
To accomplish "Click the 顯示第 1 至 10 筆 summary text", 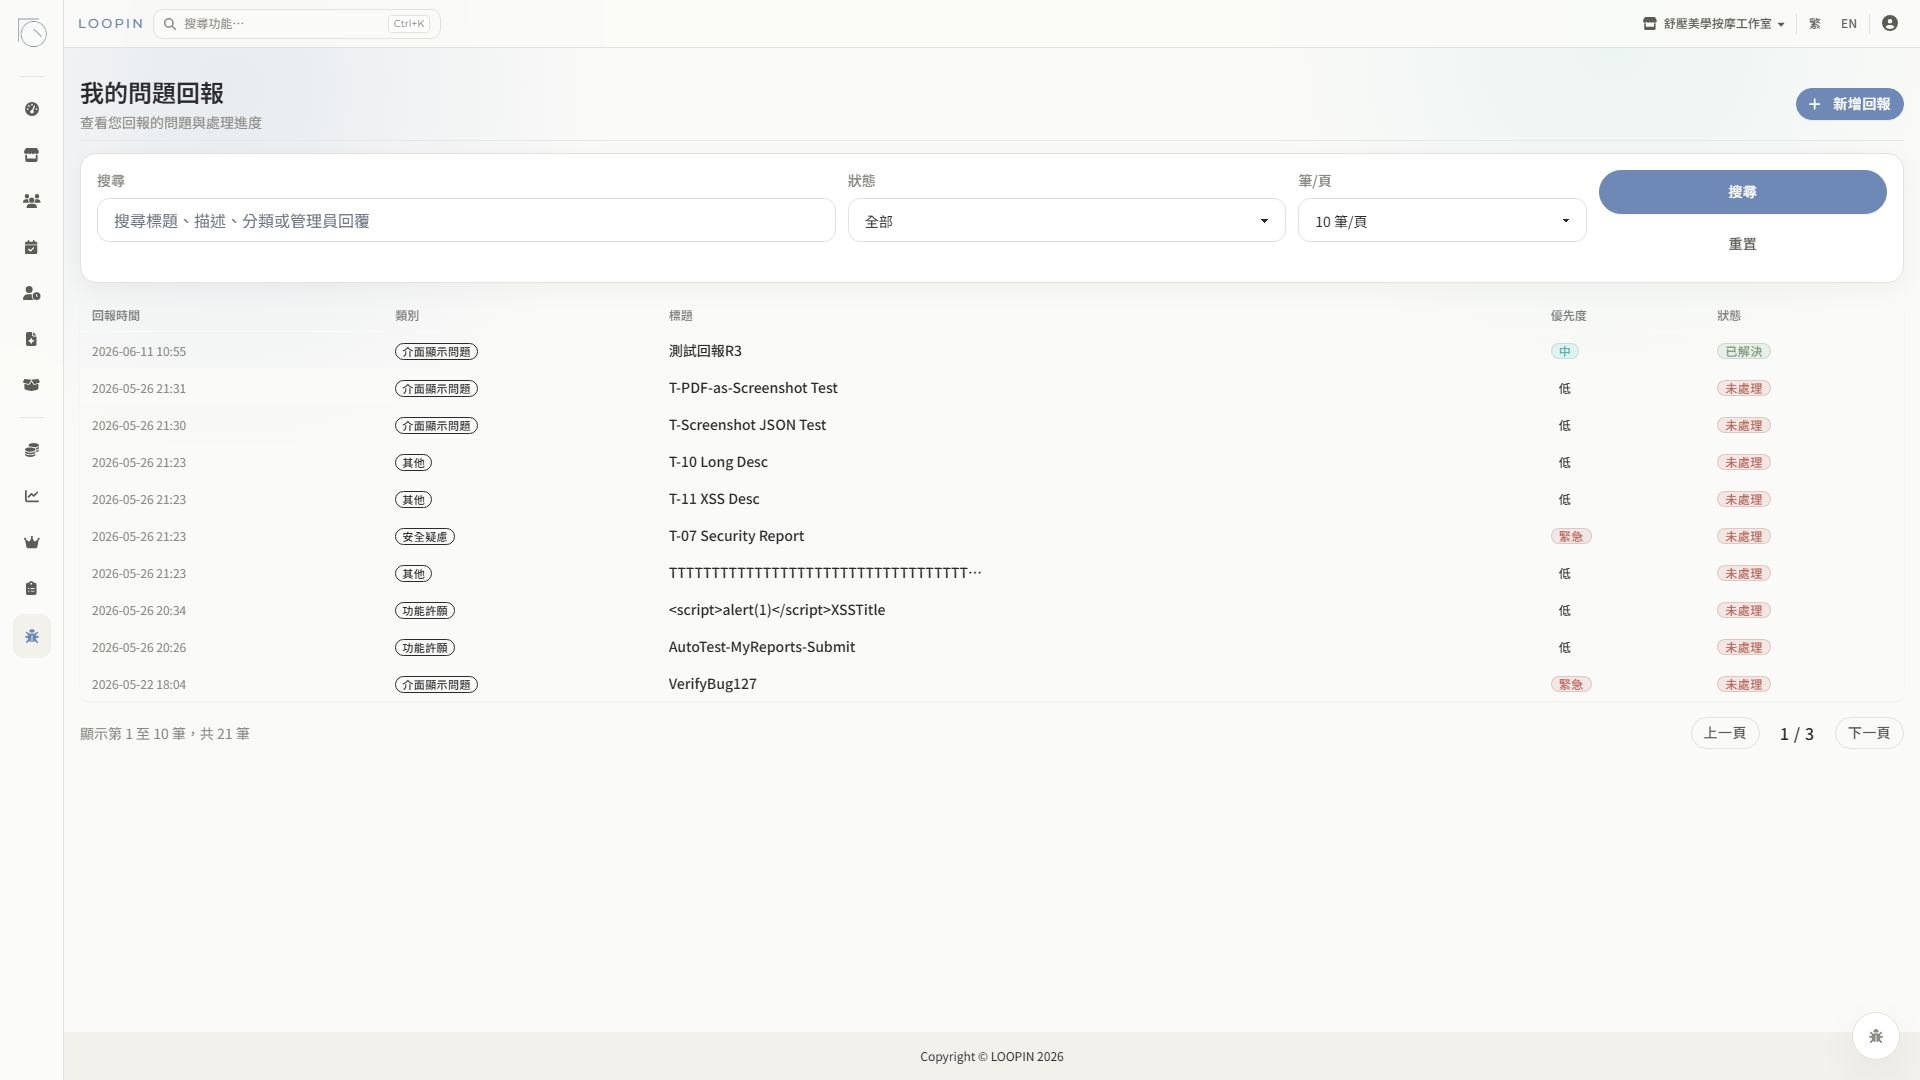I will [x=165, y=734].
